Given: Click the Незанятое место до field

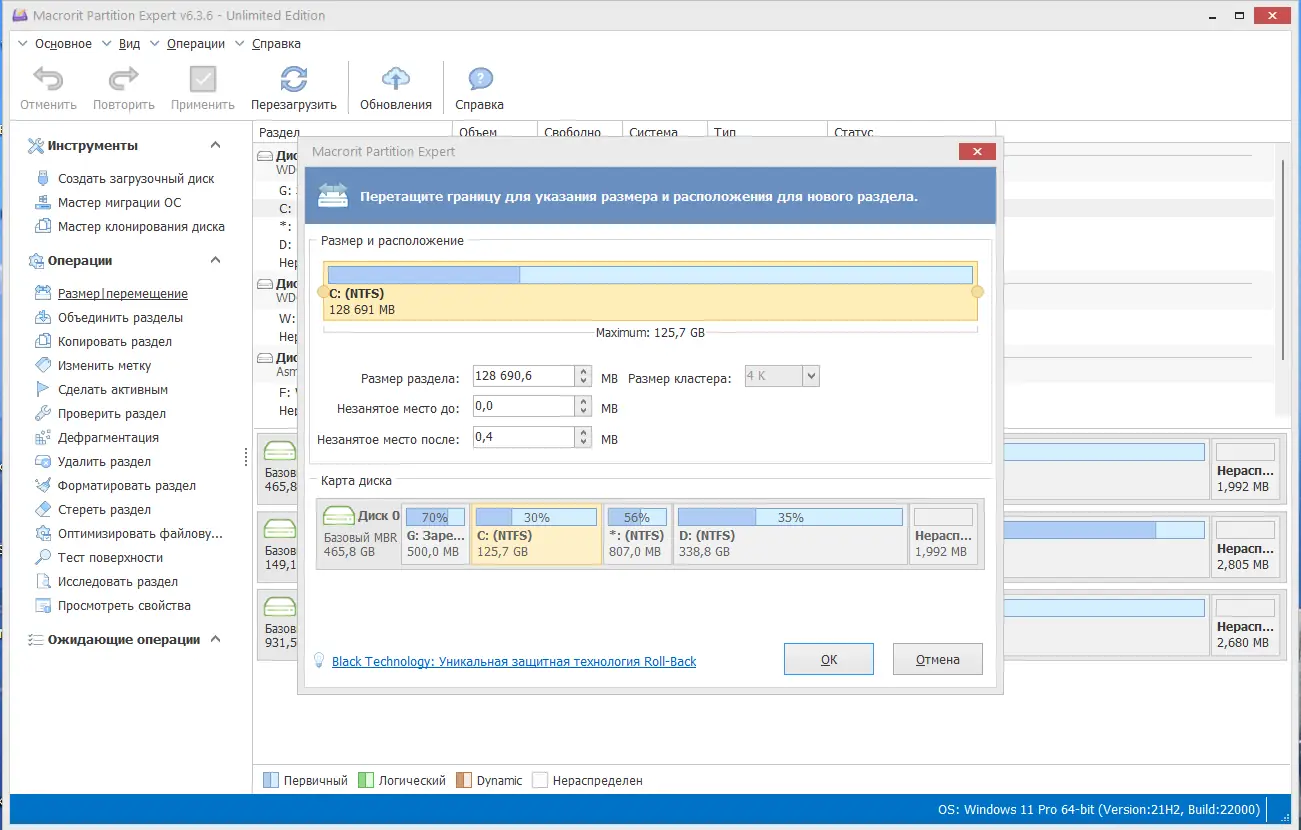Looking at the screenshot, I should (523, 407).
